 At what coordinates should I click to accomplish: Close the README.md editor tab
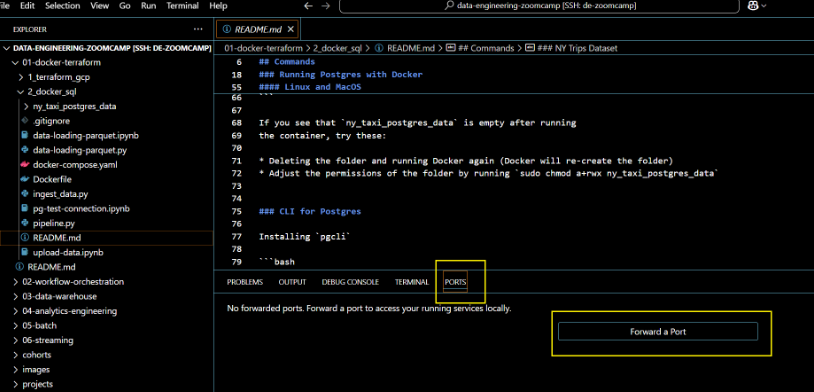pyautogui.click(x=291, y=30)
